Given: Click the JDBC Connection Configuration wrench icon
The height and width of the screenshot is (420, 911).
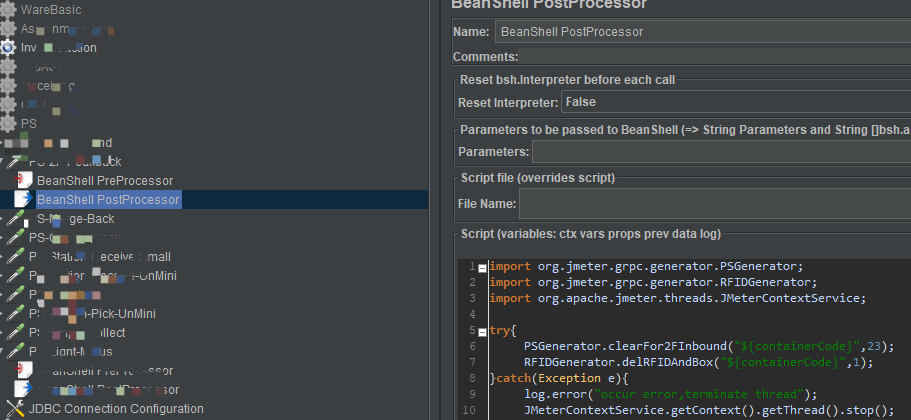Looking at the screenshot, I should pyautogui.click(x=16, y=408).
